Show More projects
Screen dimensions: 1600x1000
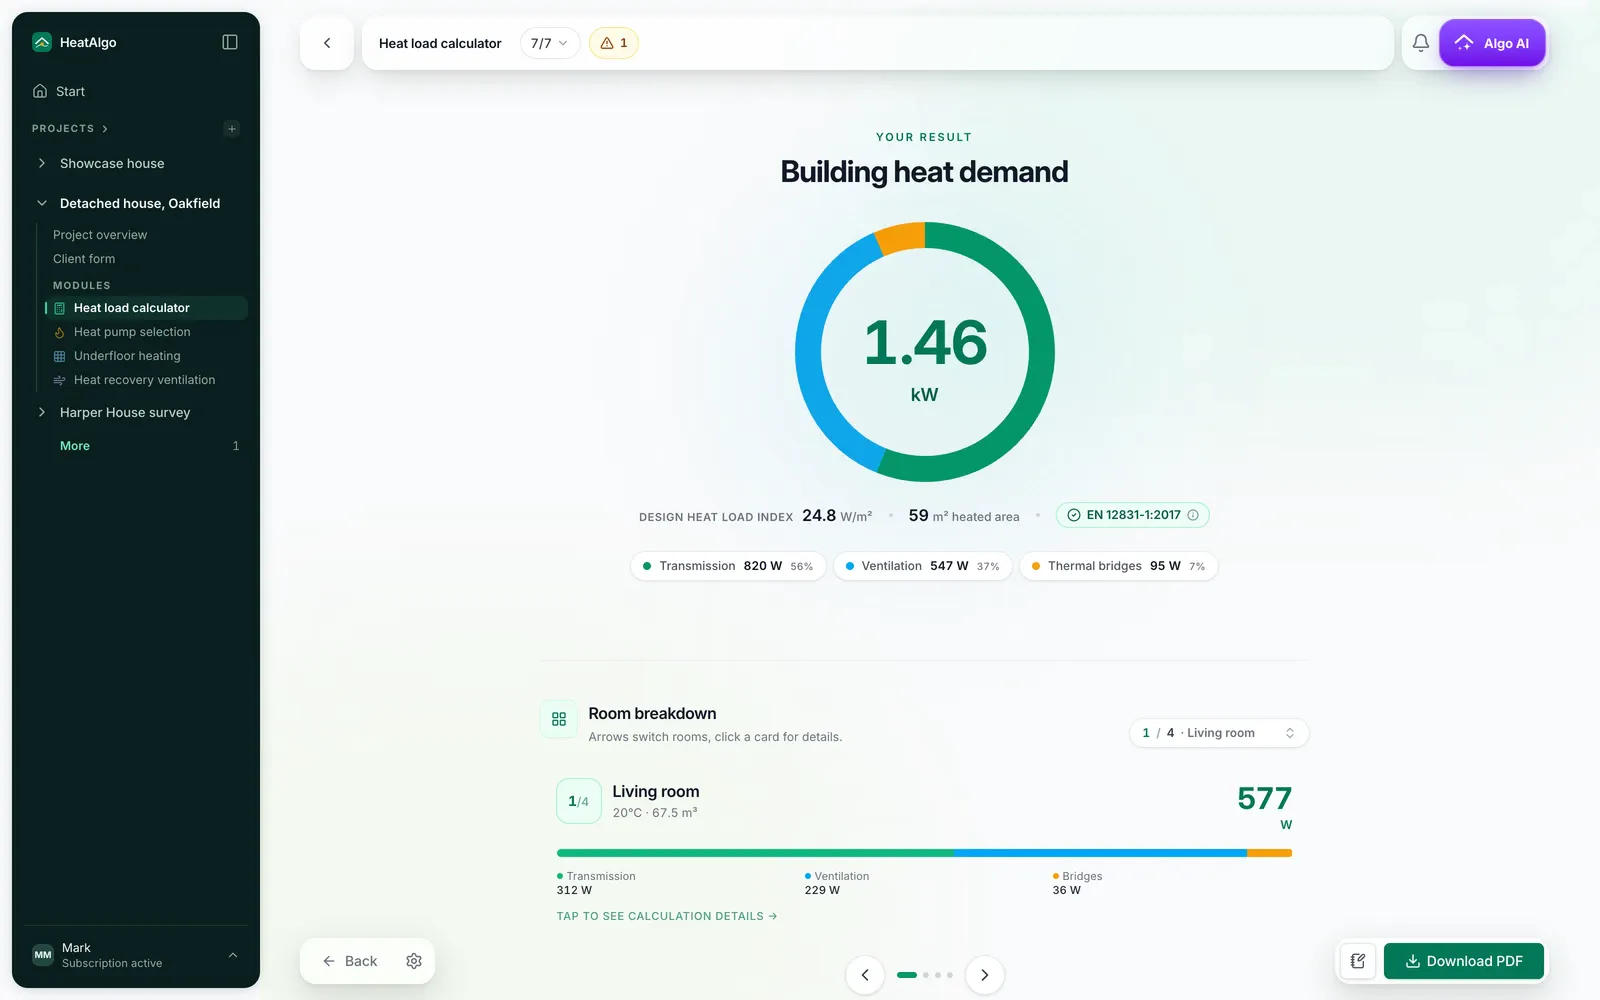(x=75, y=446)
